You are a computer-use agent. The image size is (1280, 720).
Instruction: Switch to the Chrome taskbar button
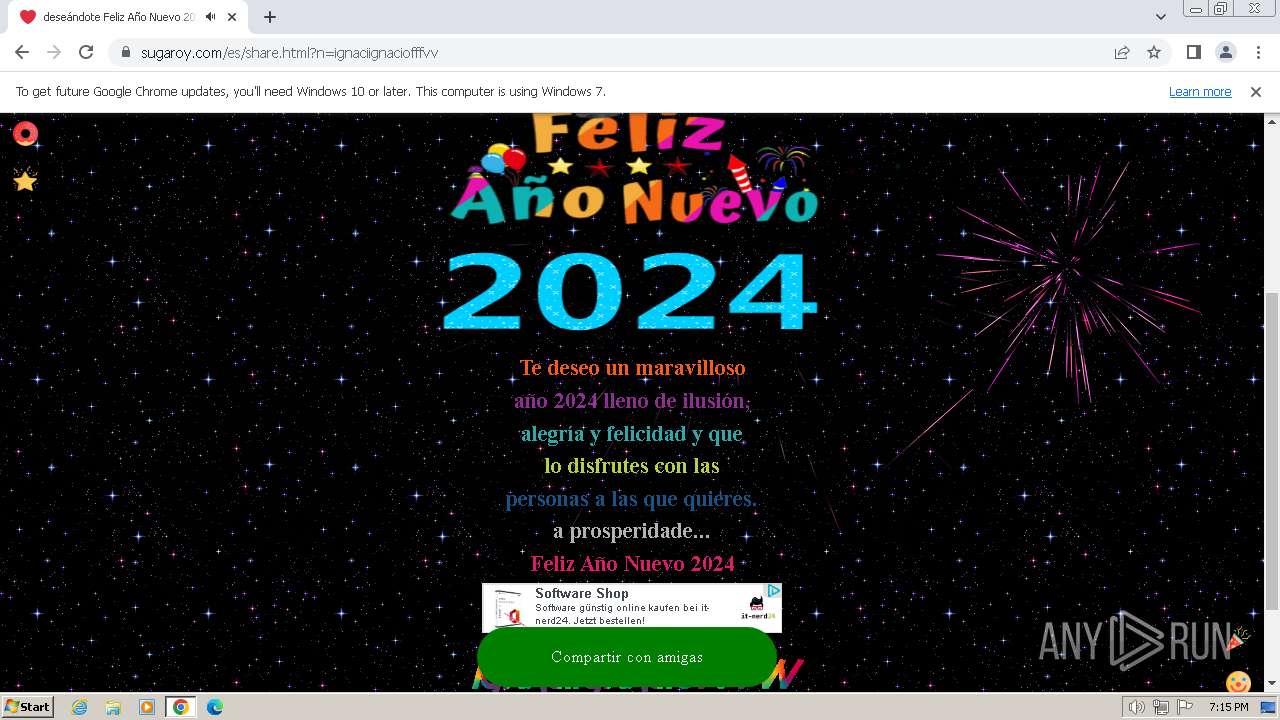[181, 707]
